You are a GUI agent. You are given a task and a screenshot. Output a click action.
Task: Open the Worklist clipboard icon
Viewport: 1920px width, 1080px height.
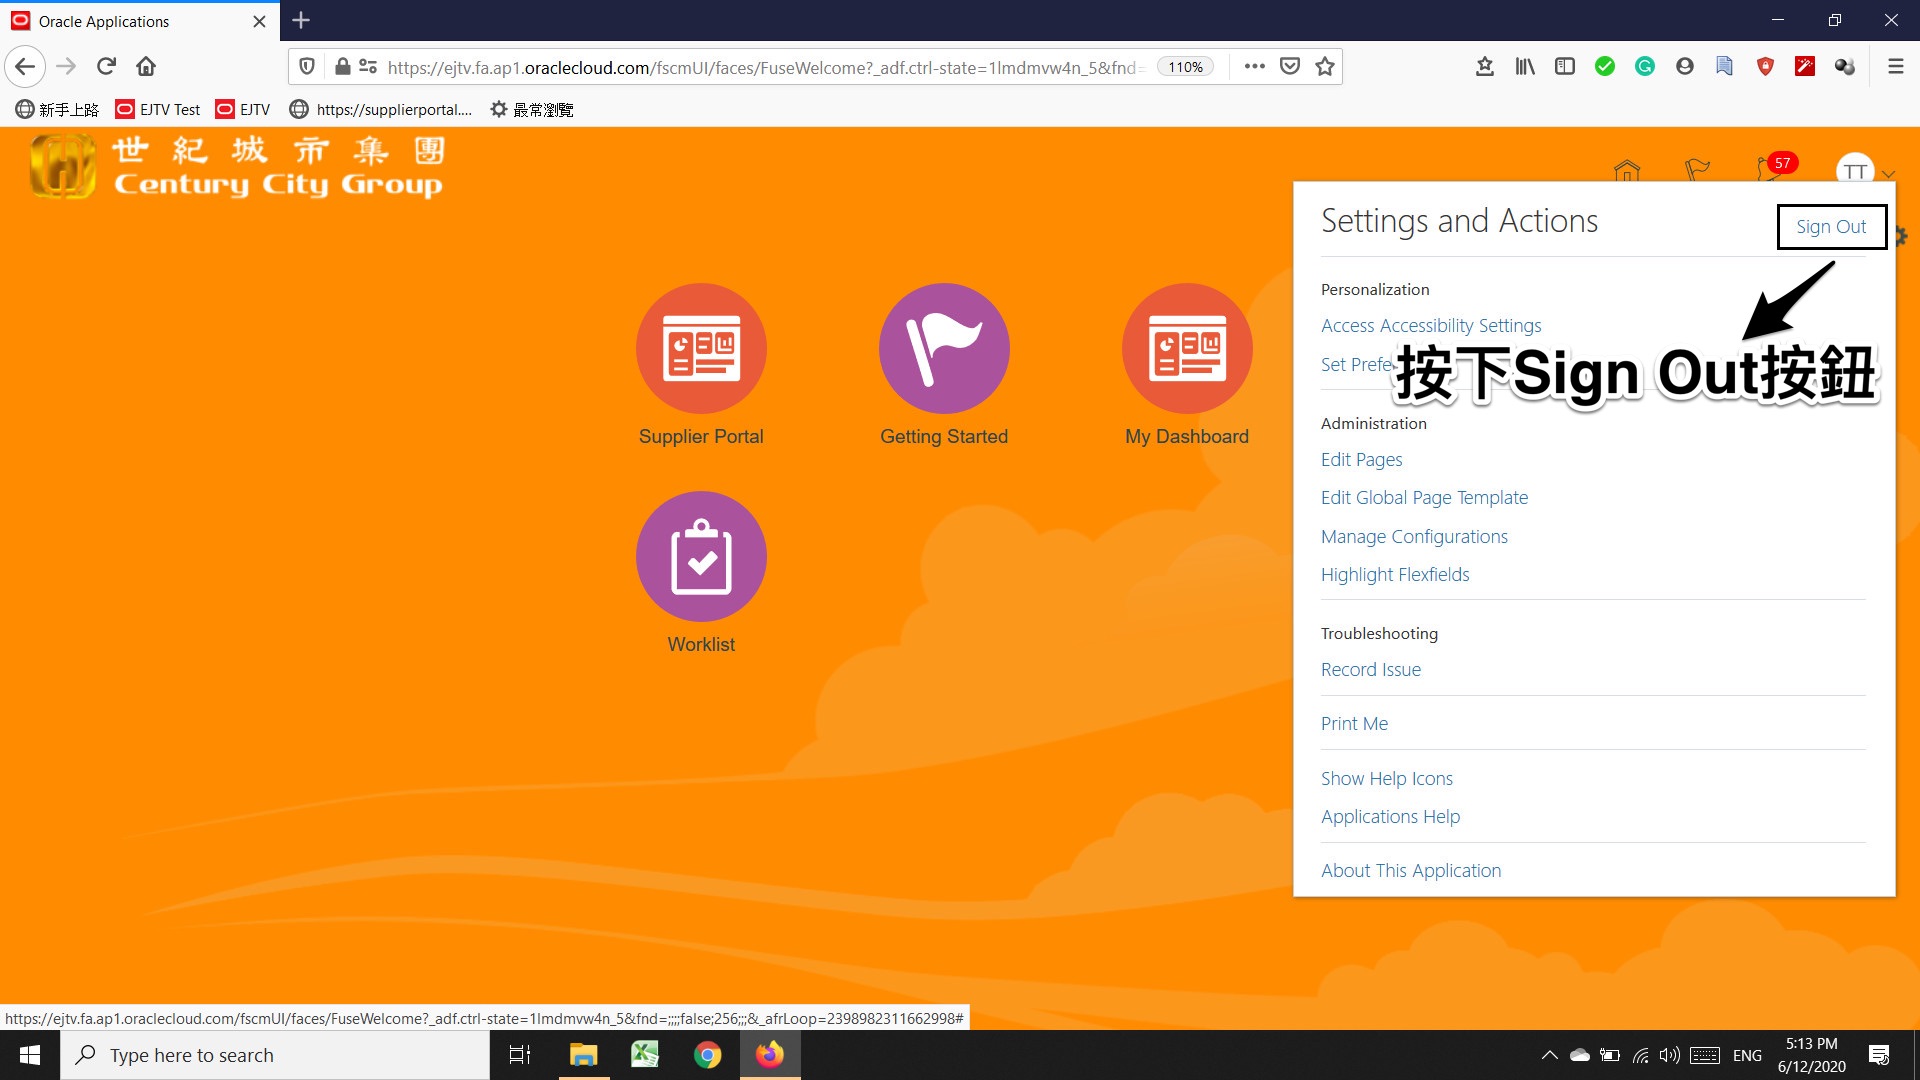701,556
